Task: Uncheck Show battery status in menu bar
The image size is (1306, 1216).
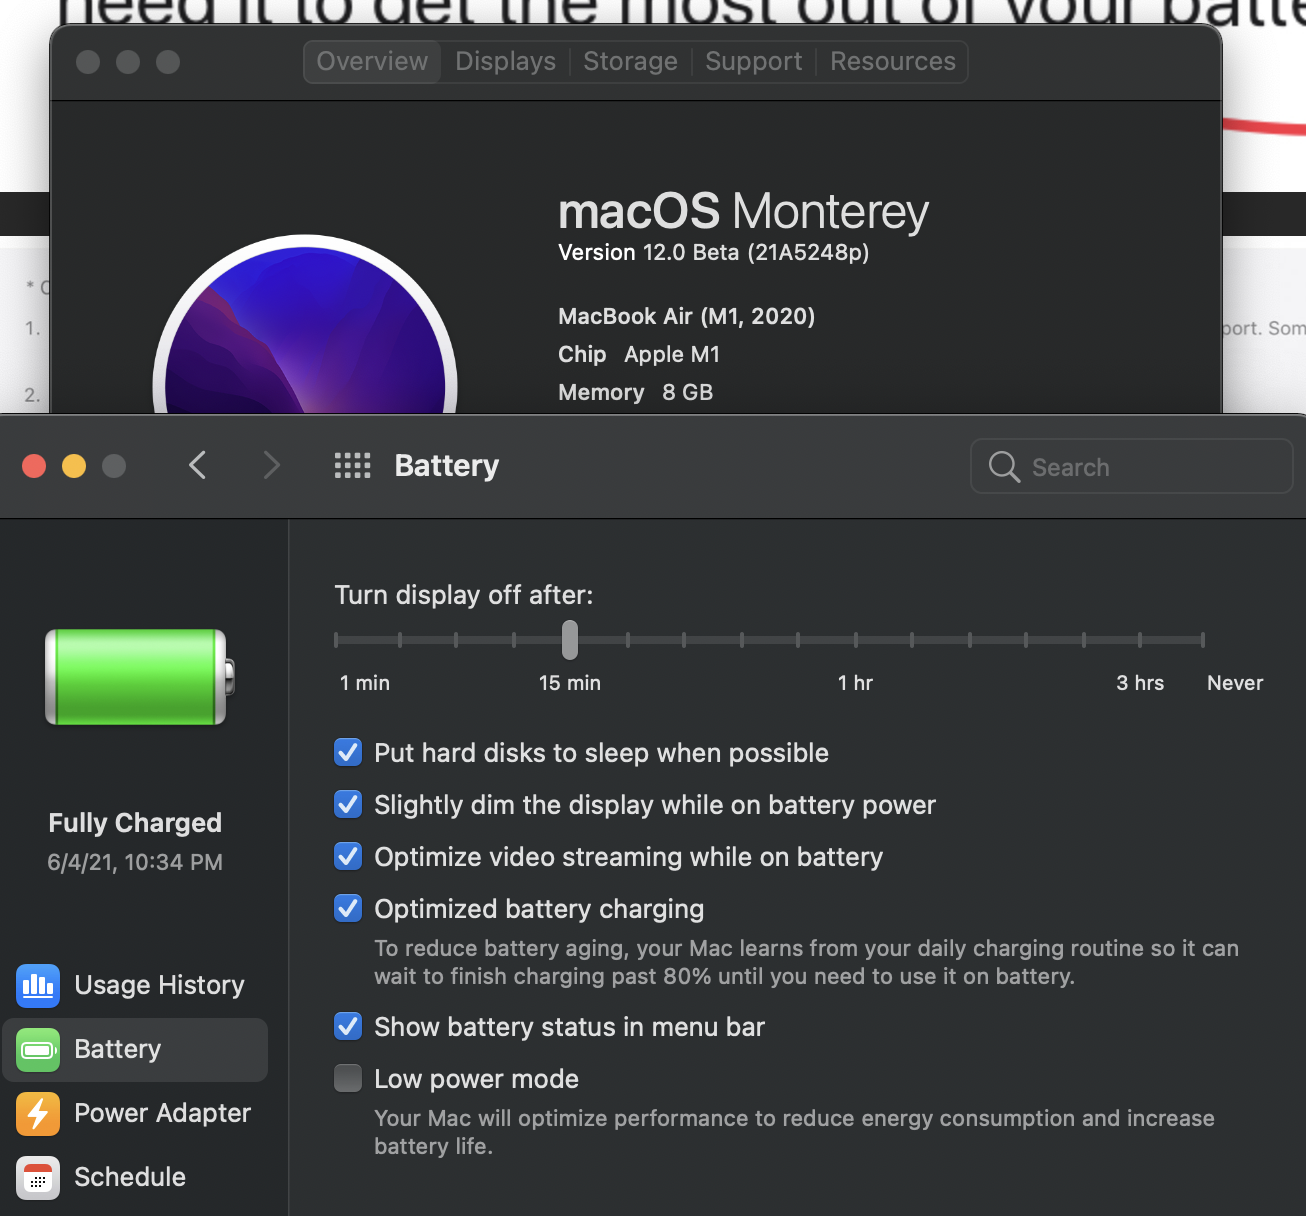Action: (x=348, y=1026)
